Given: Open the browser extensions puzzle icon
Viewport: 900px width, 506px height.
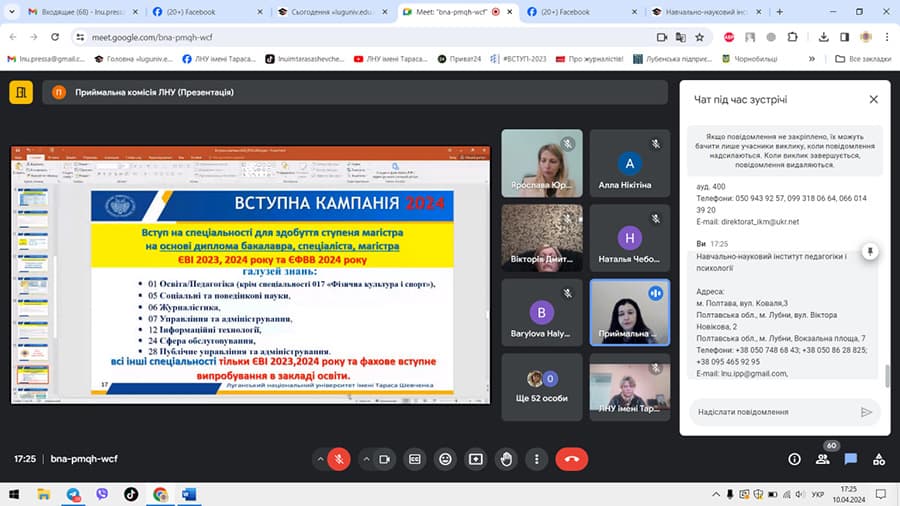Looking at the screenshot, I should (792, 37).
